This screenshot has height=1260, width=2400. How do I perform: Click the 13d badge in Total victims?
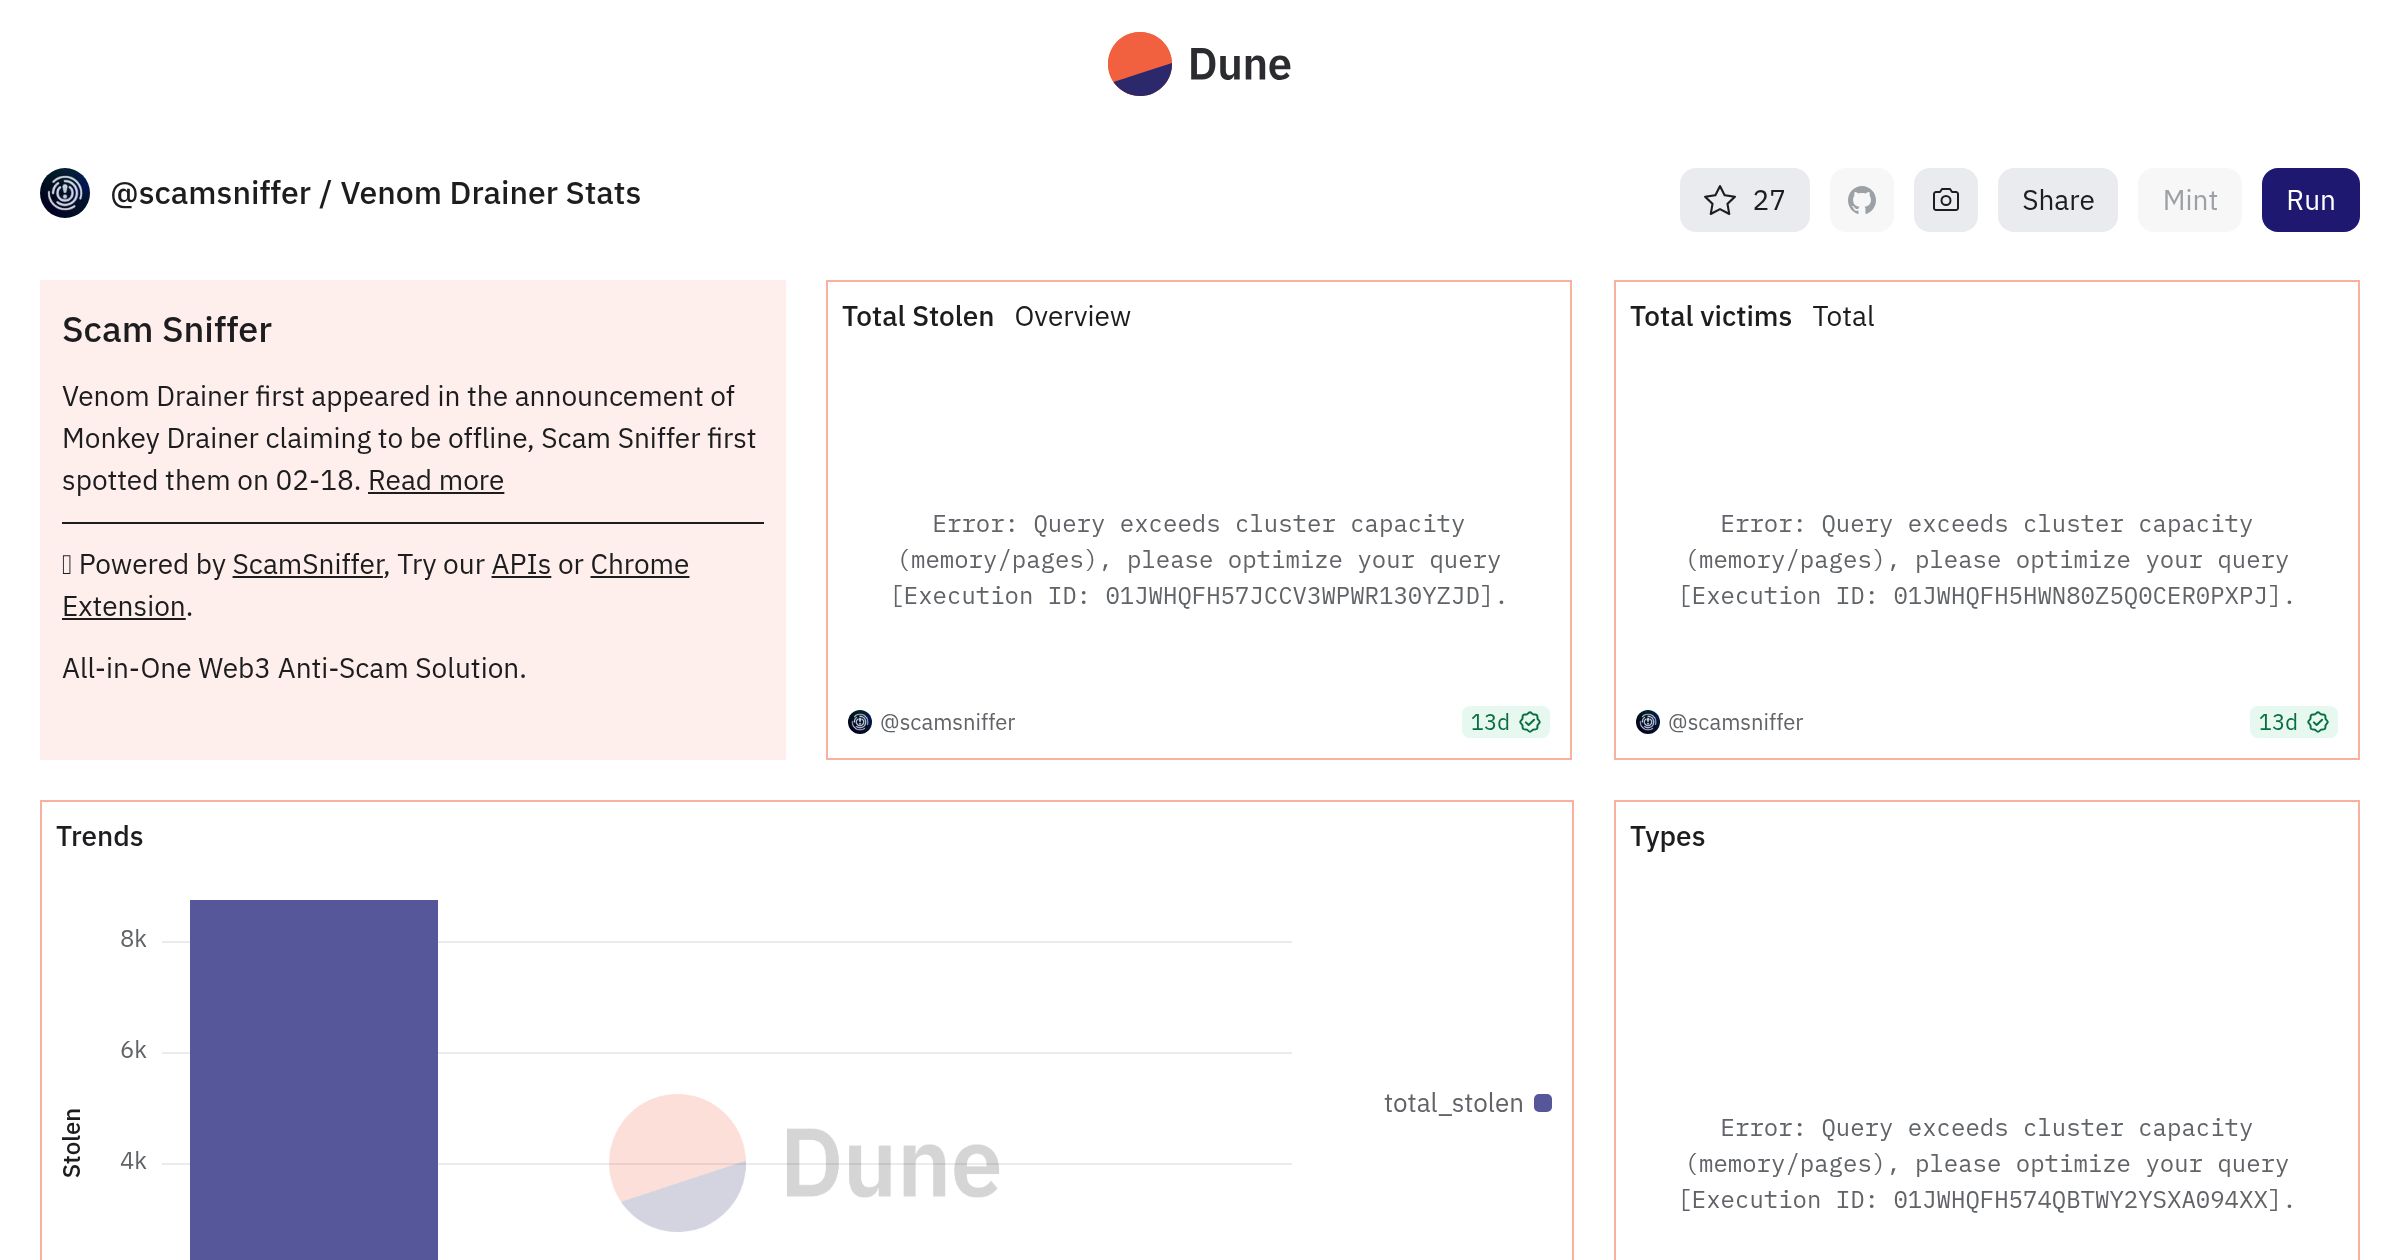[x=2293, y=722]
